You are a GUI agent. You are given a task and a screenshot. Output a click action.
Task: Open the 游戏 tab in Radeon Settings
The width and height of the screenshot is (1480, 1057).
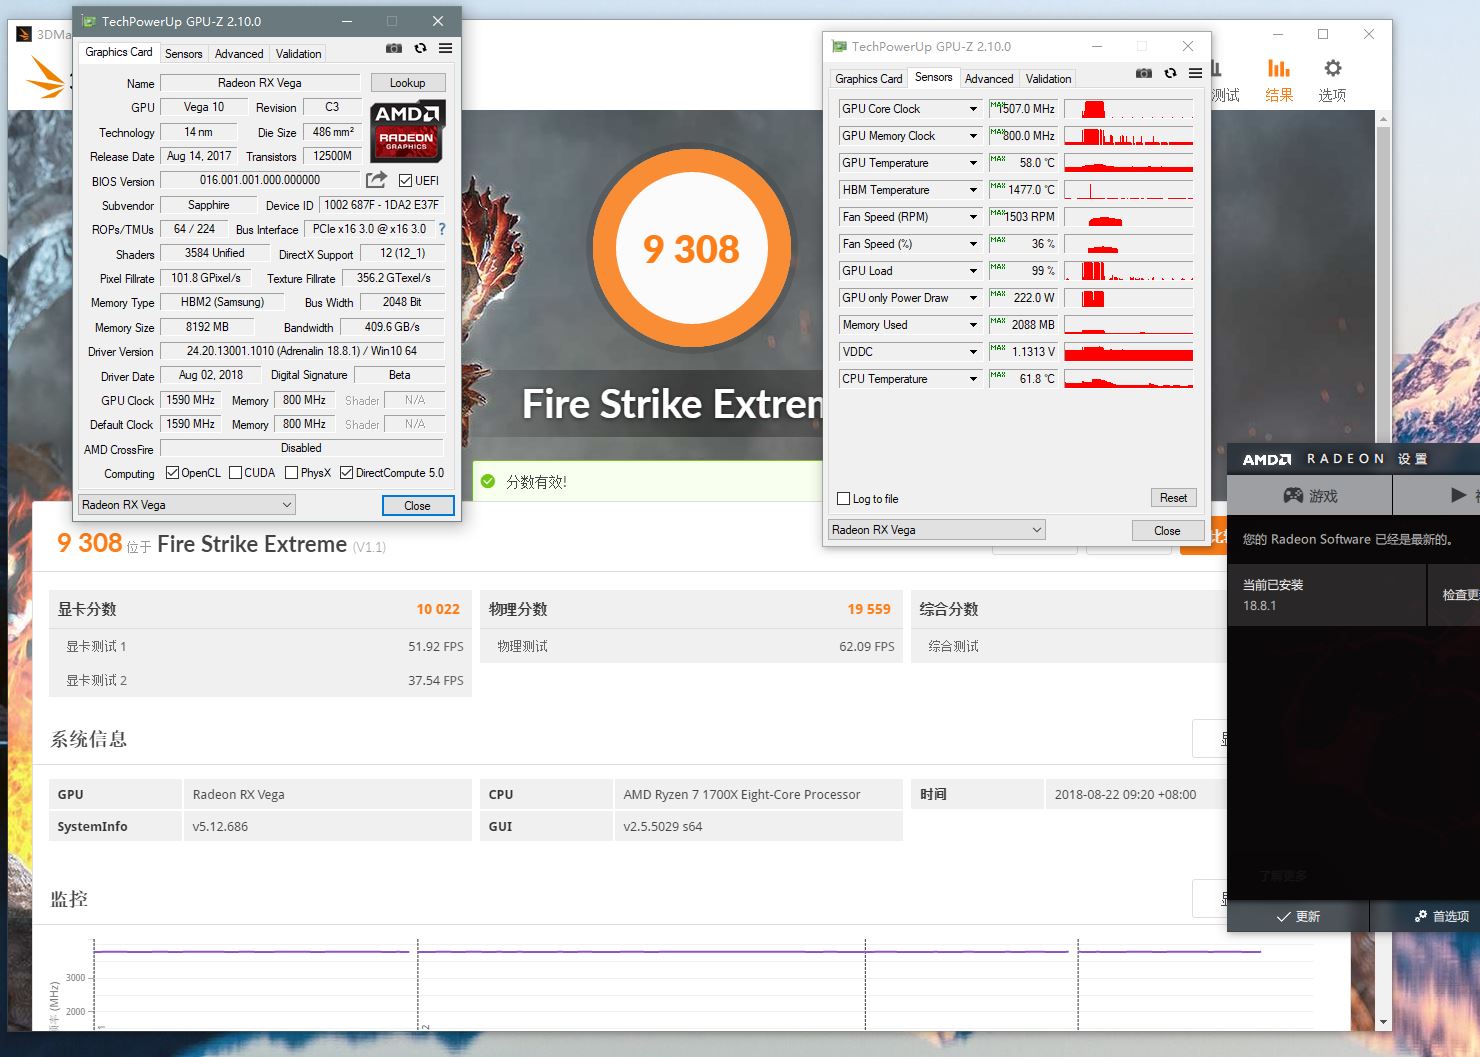(1310, 495)
